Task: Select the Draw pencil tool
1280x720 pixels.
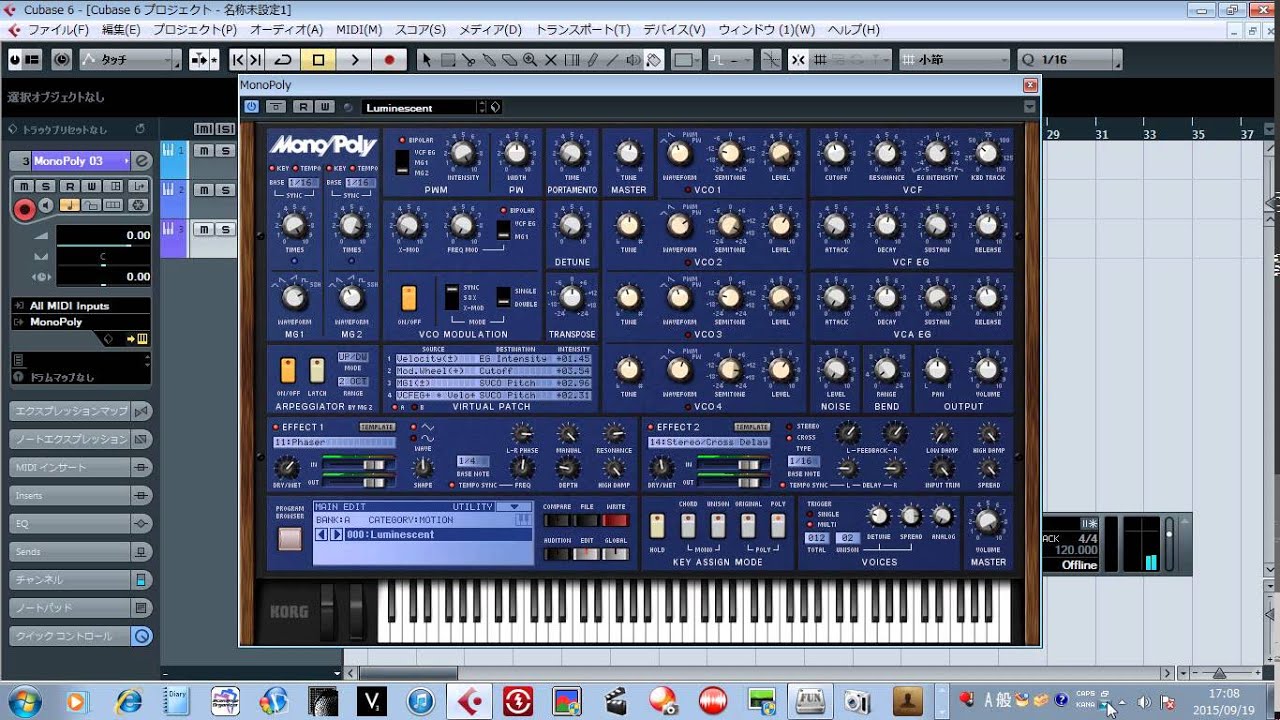Action: point(591,60)
